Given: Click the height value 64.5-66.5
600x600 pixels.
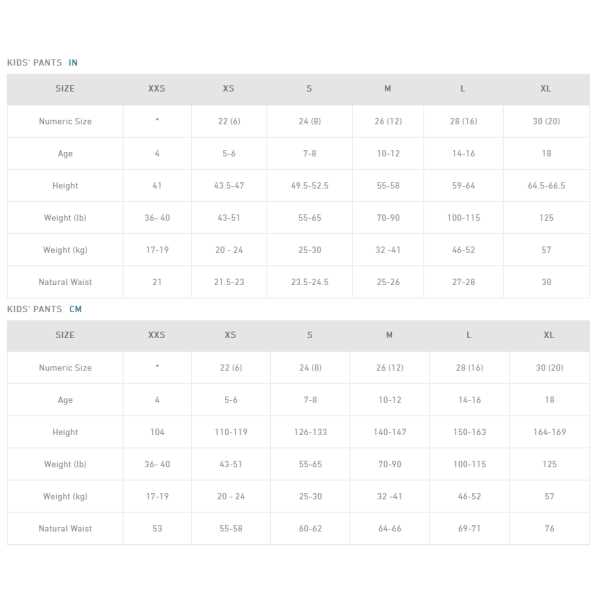Looking at the screenshot, I should point(546,186).
